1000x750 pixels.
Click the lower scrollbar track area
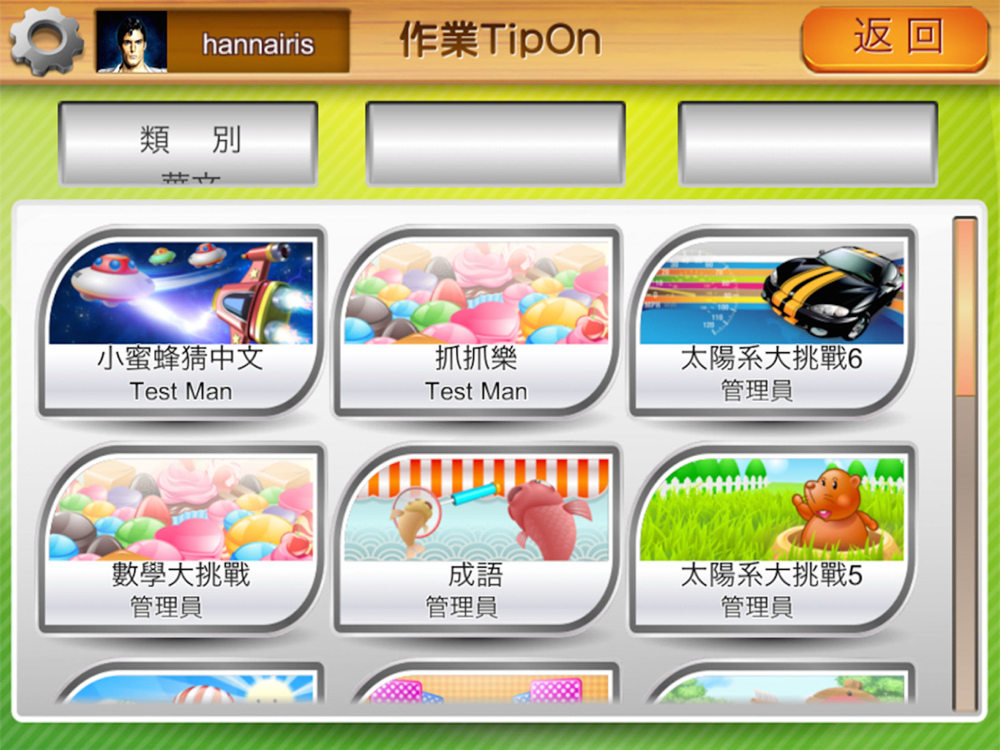click(x=965, y=554)
